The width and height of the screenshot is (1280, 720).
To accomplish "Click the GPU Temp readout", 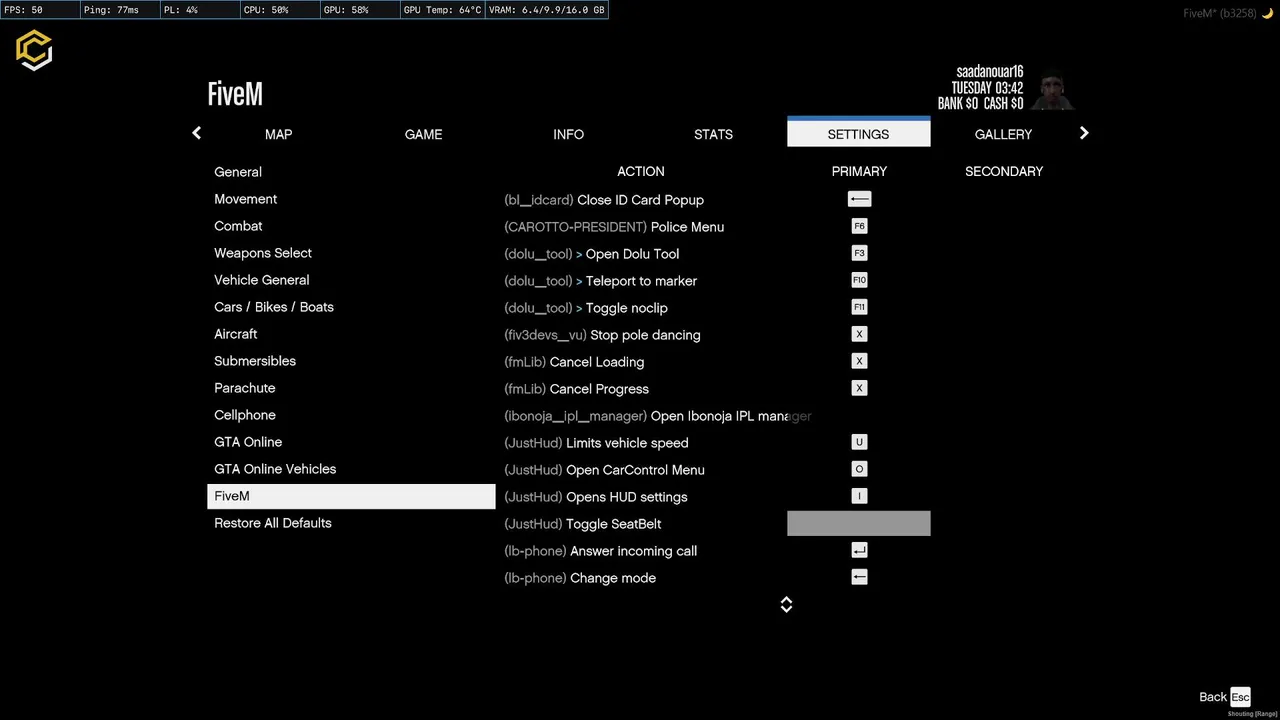I will click(x=442, y=10).
